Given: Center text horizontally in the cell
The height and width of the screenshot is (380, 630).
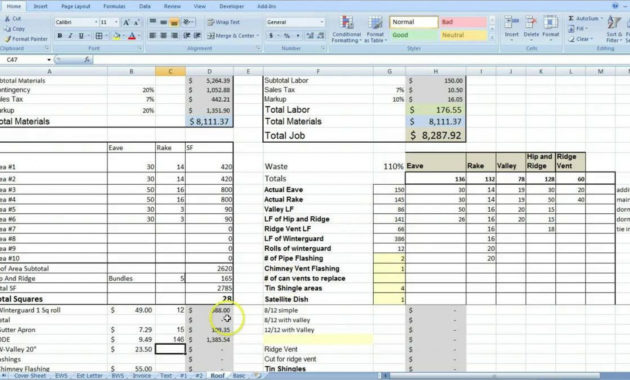Looking at the screenshot, I should (163, 36).
